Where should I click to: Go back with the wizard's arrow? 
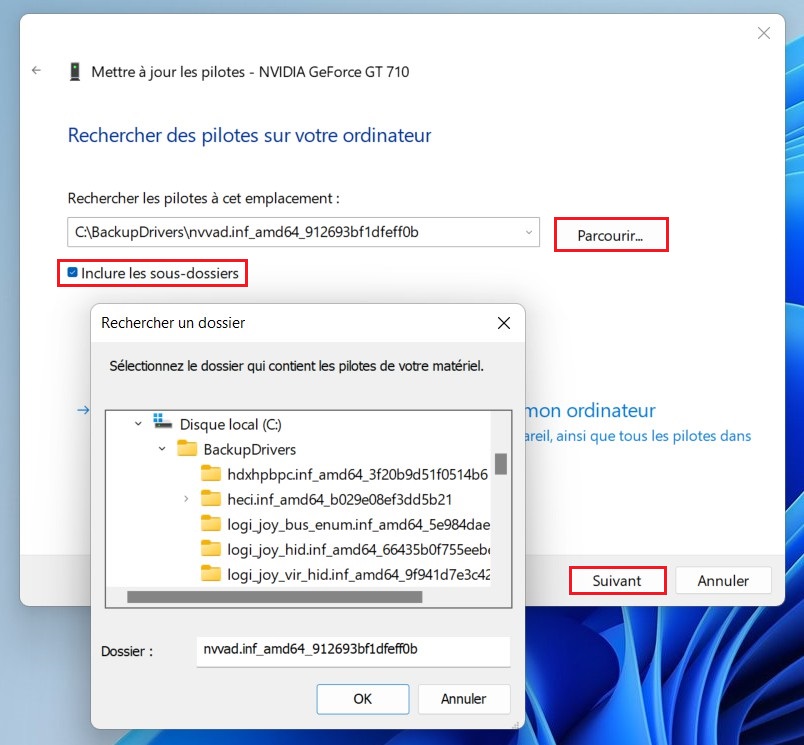[36, 70]
